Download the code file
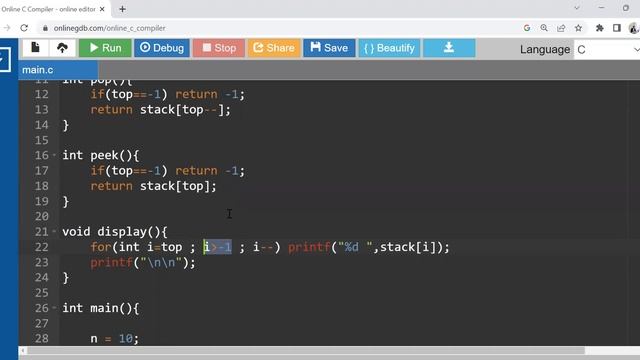 point(449,48)
